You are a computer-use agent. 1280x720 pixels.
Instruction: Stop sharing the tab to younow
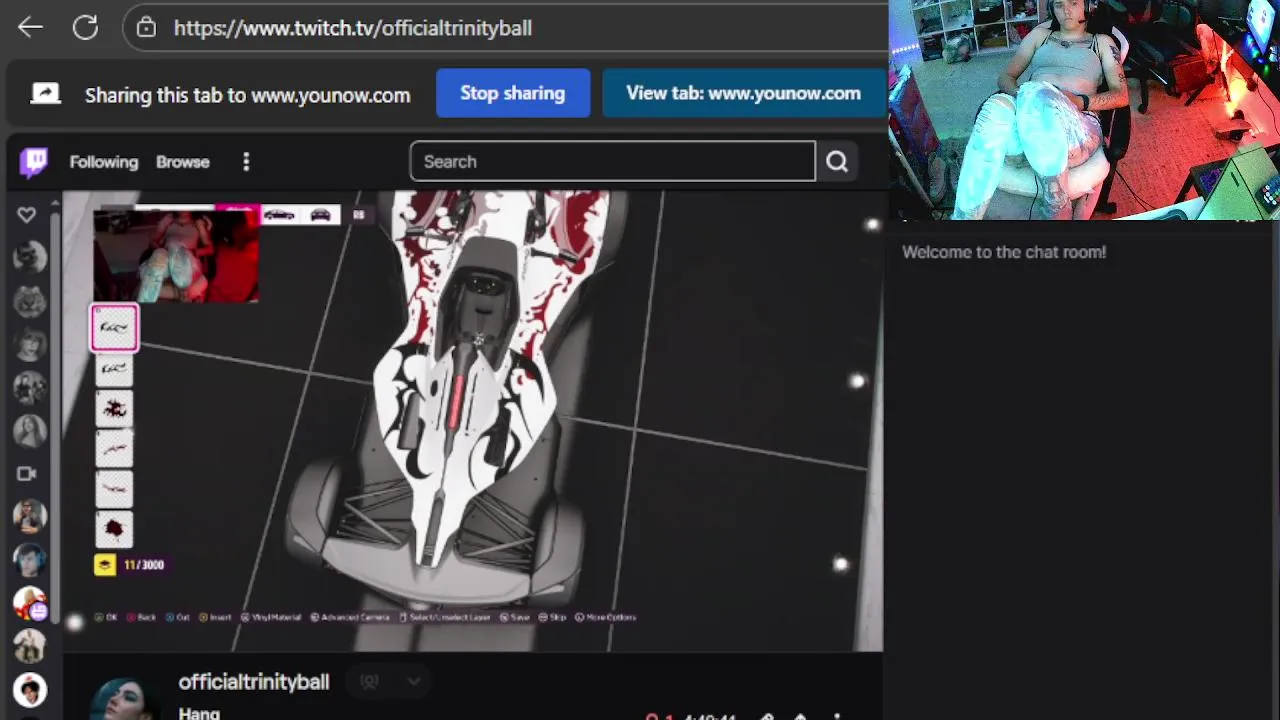pos(513,93)
